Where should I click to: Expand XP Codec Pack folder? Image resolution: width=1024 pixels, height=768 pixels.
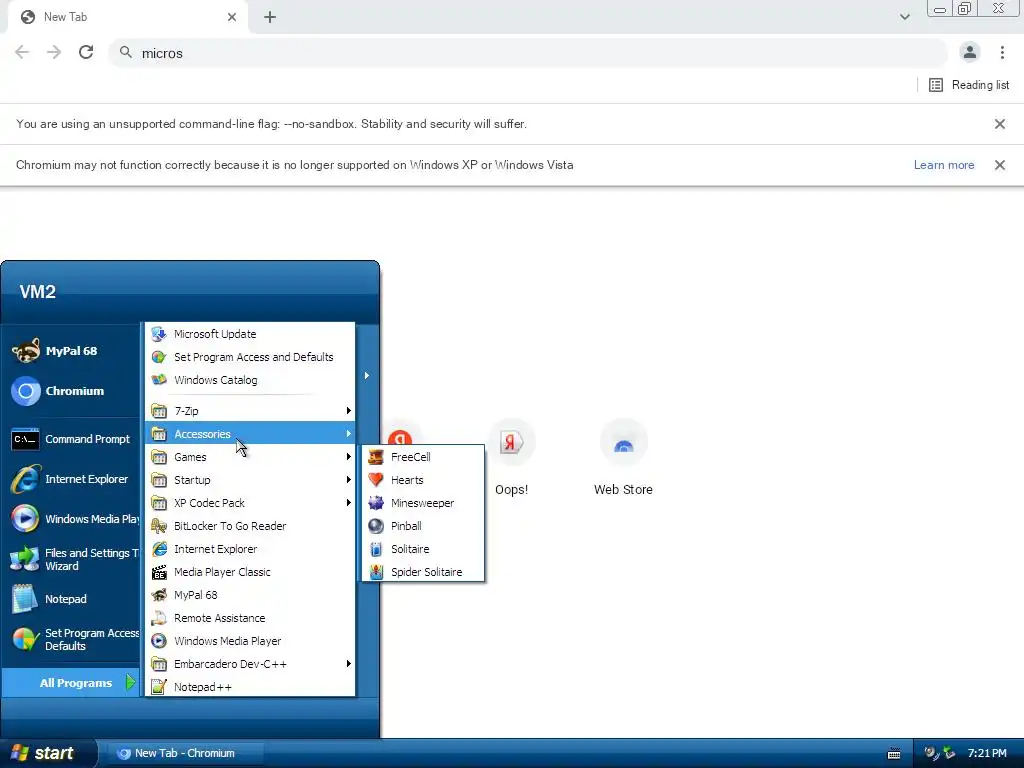(250, 503)
